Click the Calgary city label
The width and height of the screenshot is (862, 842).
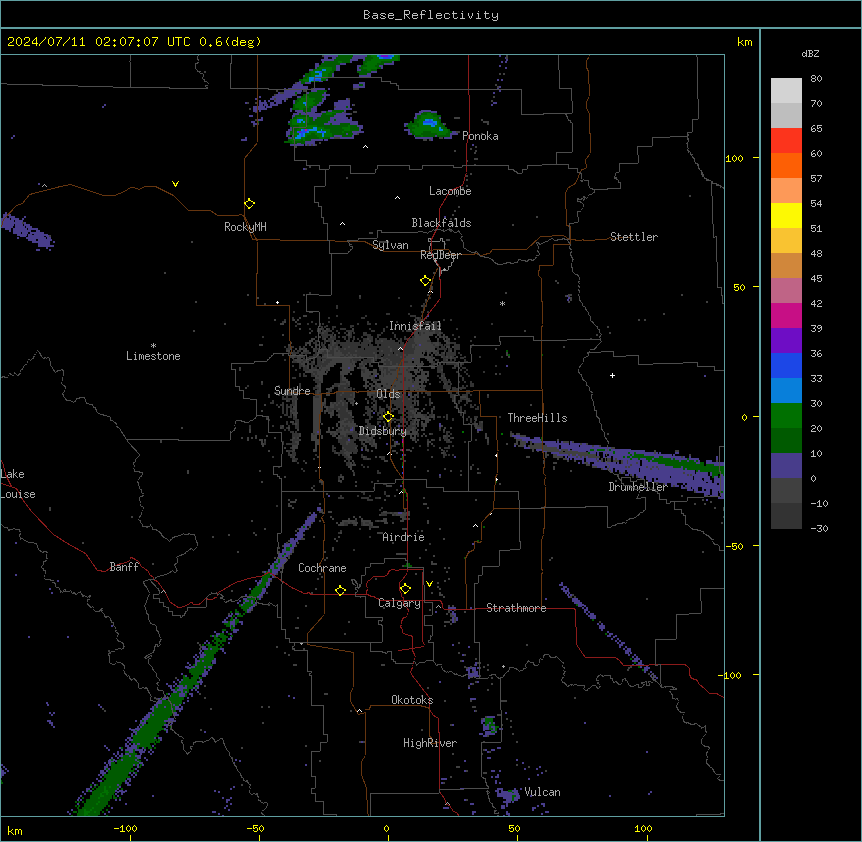400,603
